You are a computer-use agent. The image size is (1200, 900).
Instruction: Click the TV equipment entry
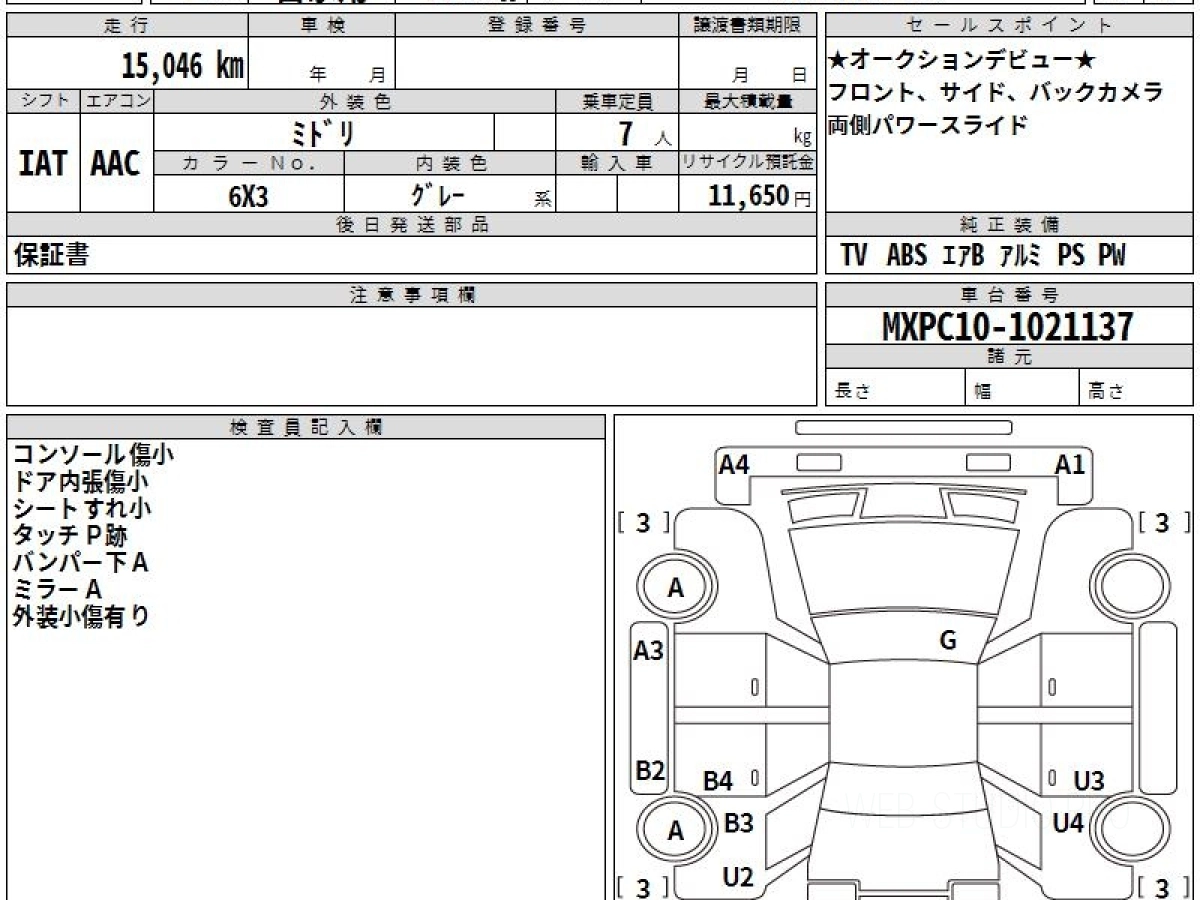854,255
